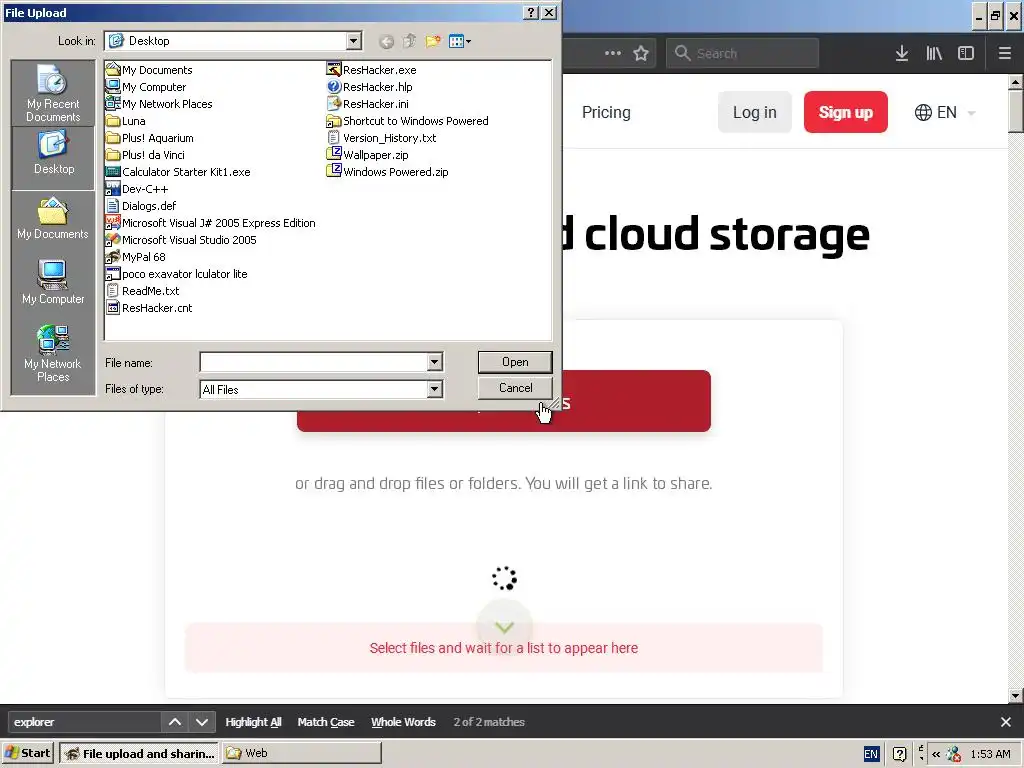Select ReadMe.txt file
The image size is (1024, 768).
142,291
